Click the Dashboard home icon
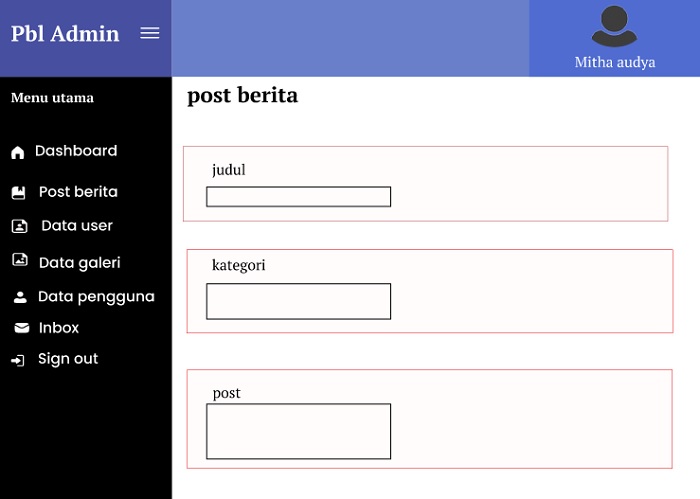This screenshot has height=499, width=700. click(x=17, y=152)
